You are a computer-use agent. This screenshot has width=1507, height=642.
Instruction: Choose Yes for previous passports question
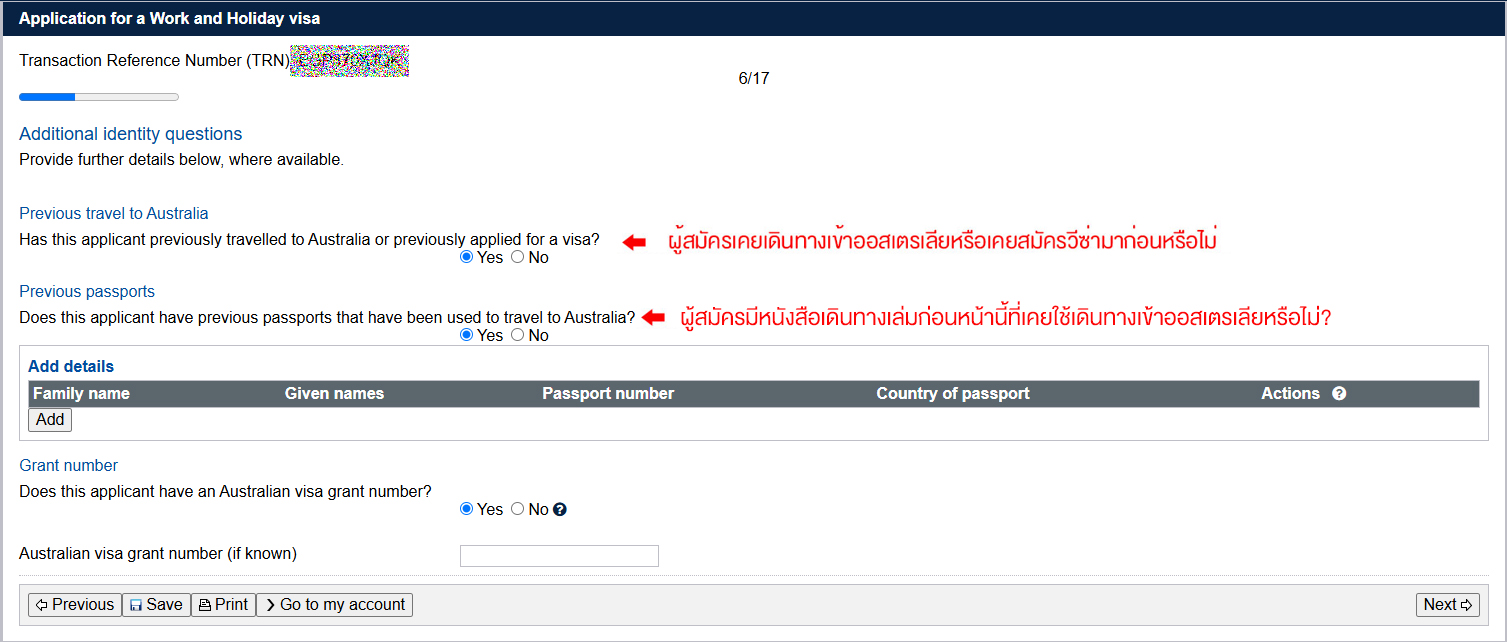[x=466, y=335]
